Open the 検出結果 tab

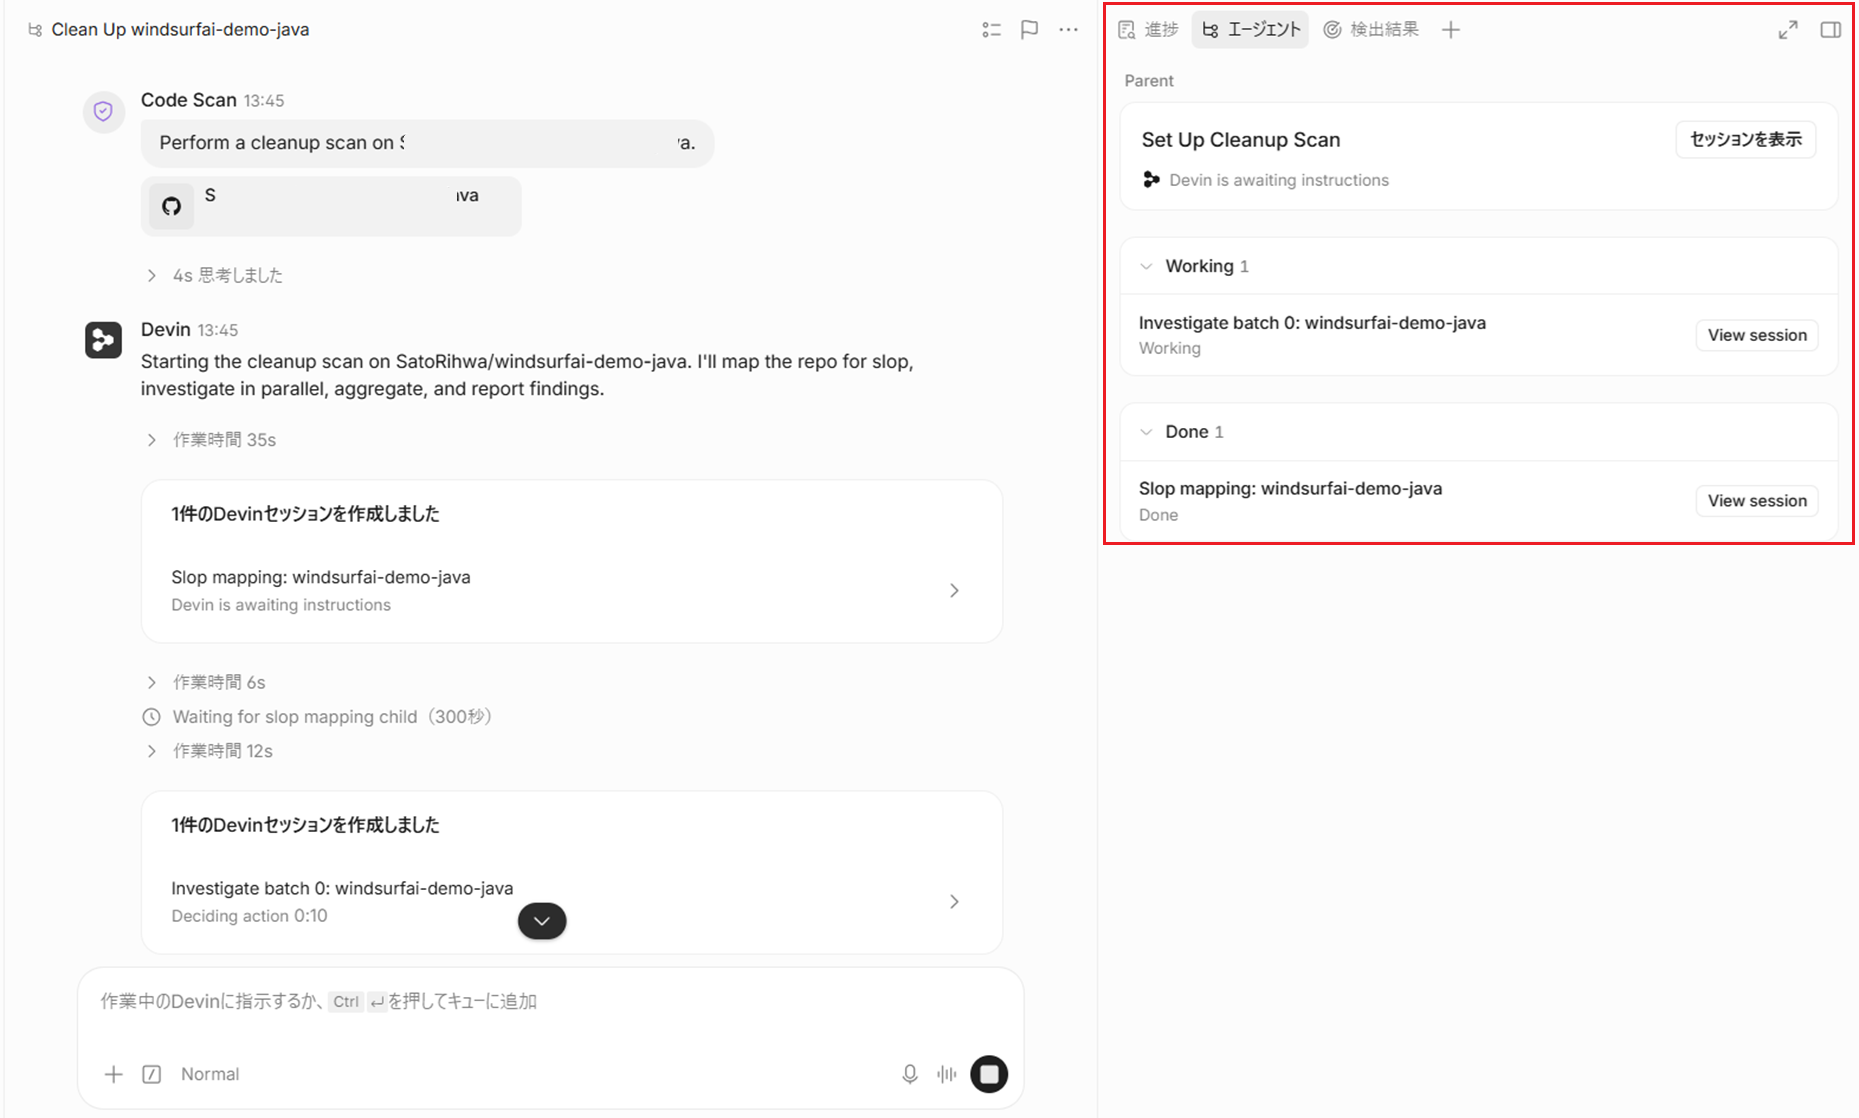point(1371,30)
